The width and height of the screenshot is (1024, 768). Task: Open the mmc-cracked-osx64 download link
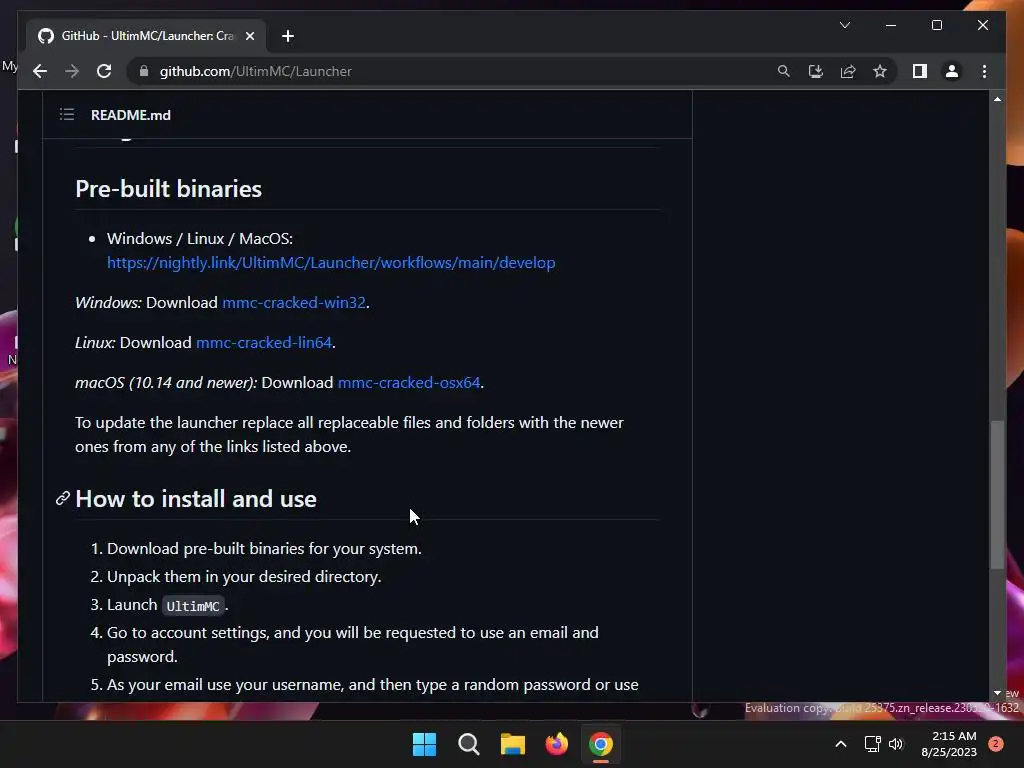(x=409, y=382)
